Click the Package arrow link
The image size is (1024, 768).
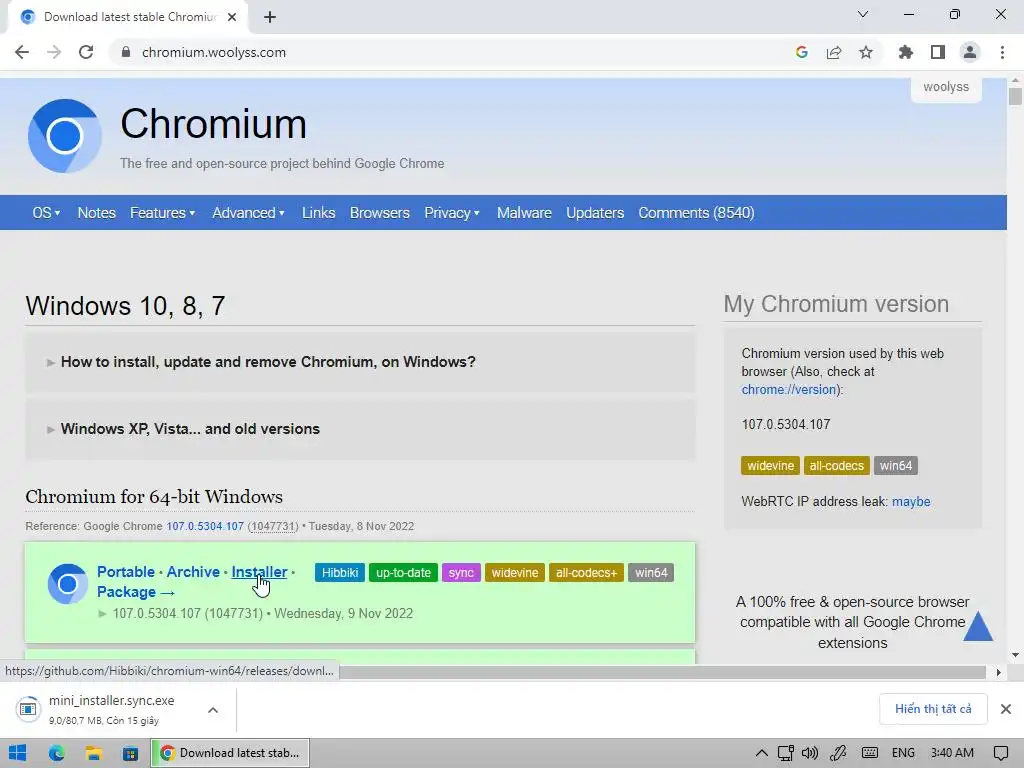136,592
